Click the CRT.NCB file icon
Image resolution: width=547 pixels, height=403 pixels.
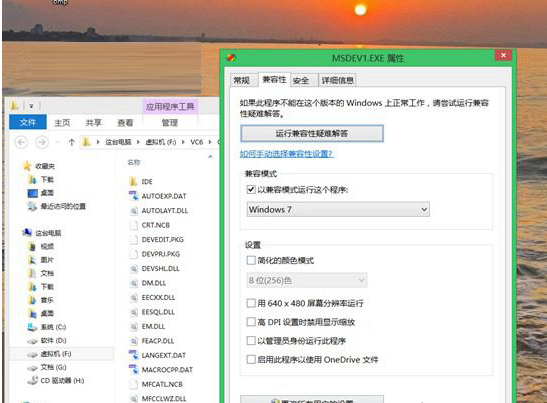pos(134,225)
